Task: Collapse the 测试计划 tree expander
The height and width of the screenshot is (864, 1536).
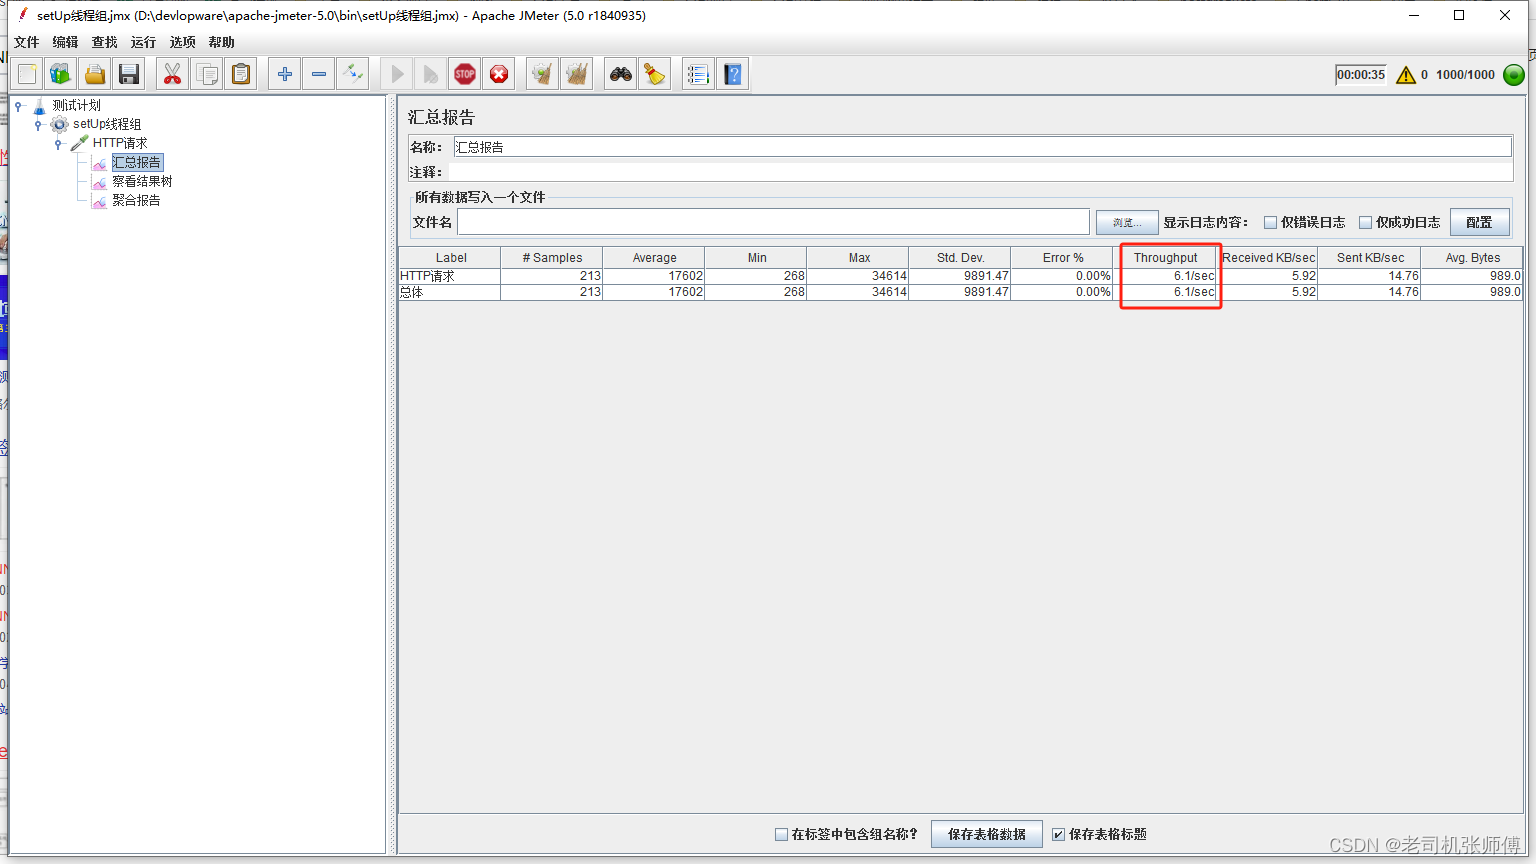Action: pyautogui.click(x=18, y=105)
